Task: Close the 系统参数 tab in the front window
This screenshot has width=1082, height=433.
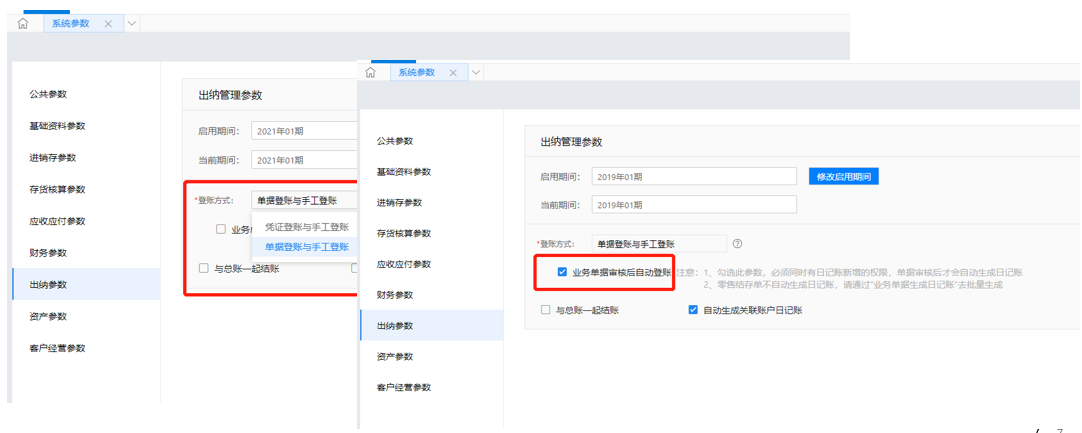Action: 453,73
